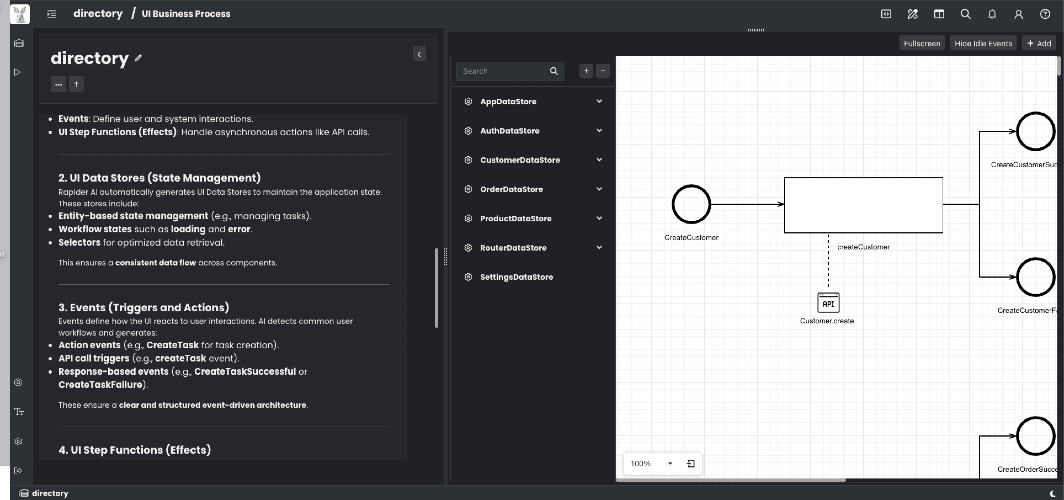Image resolution: width=1064 pixels, height=500 pixels.
Task: Click the data store Search input field
Action: (x=510, y=71)
